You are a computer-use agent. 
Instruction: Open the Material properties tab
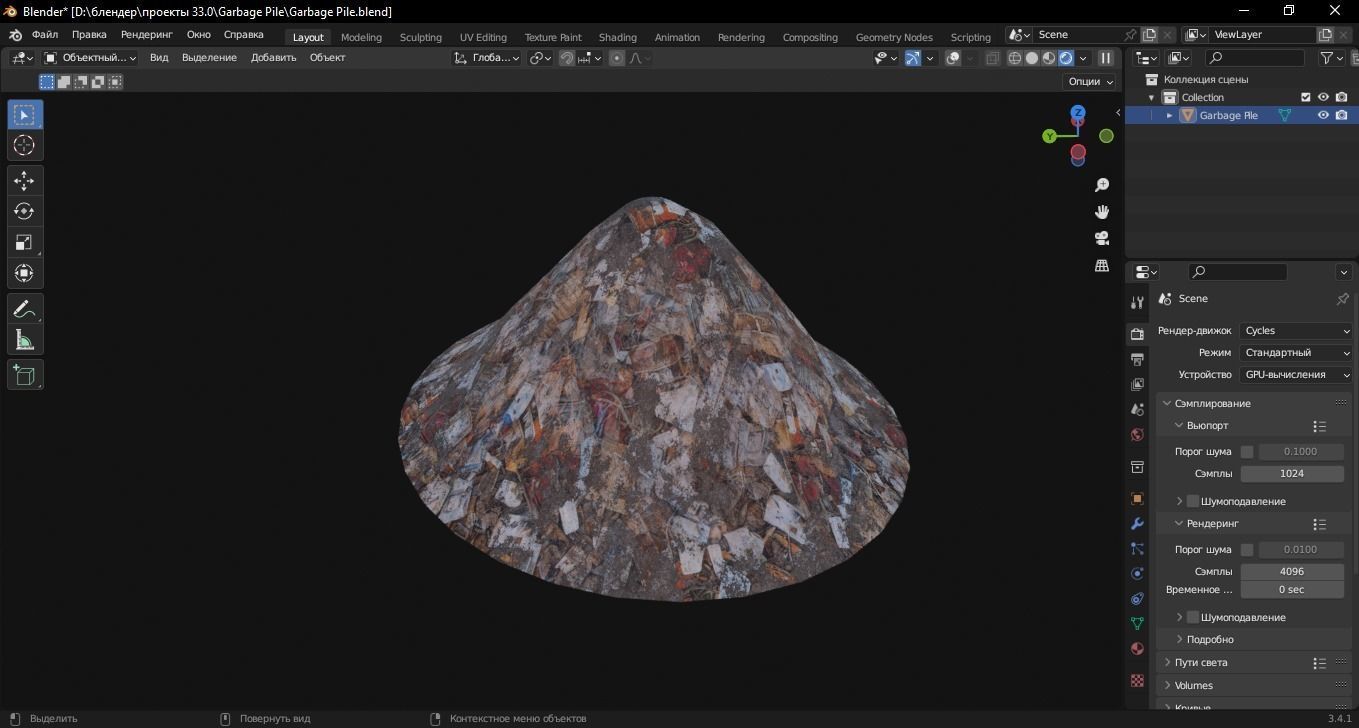[1137, 648]
